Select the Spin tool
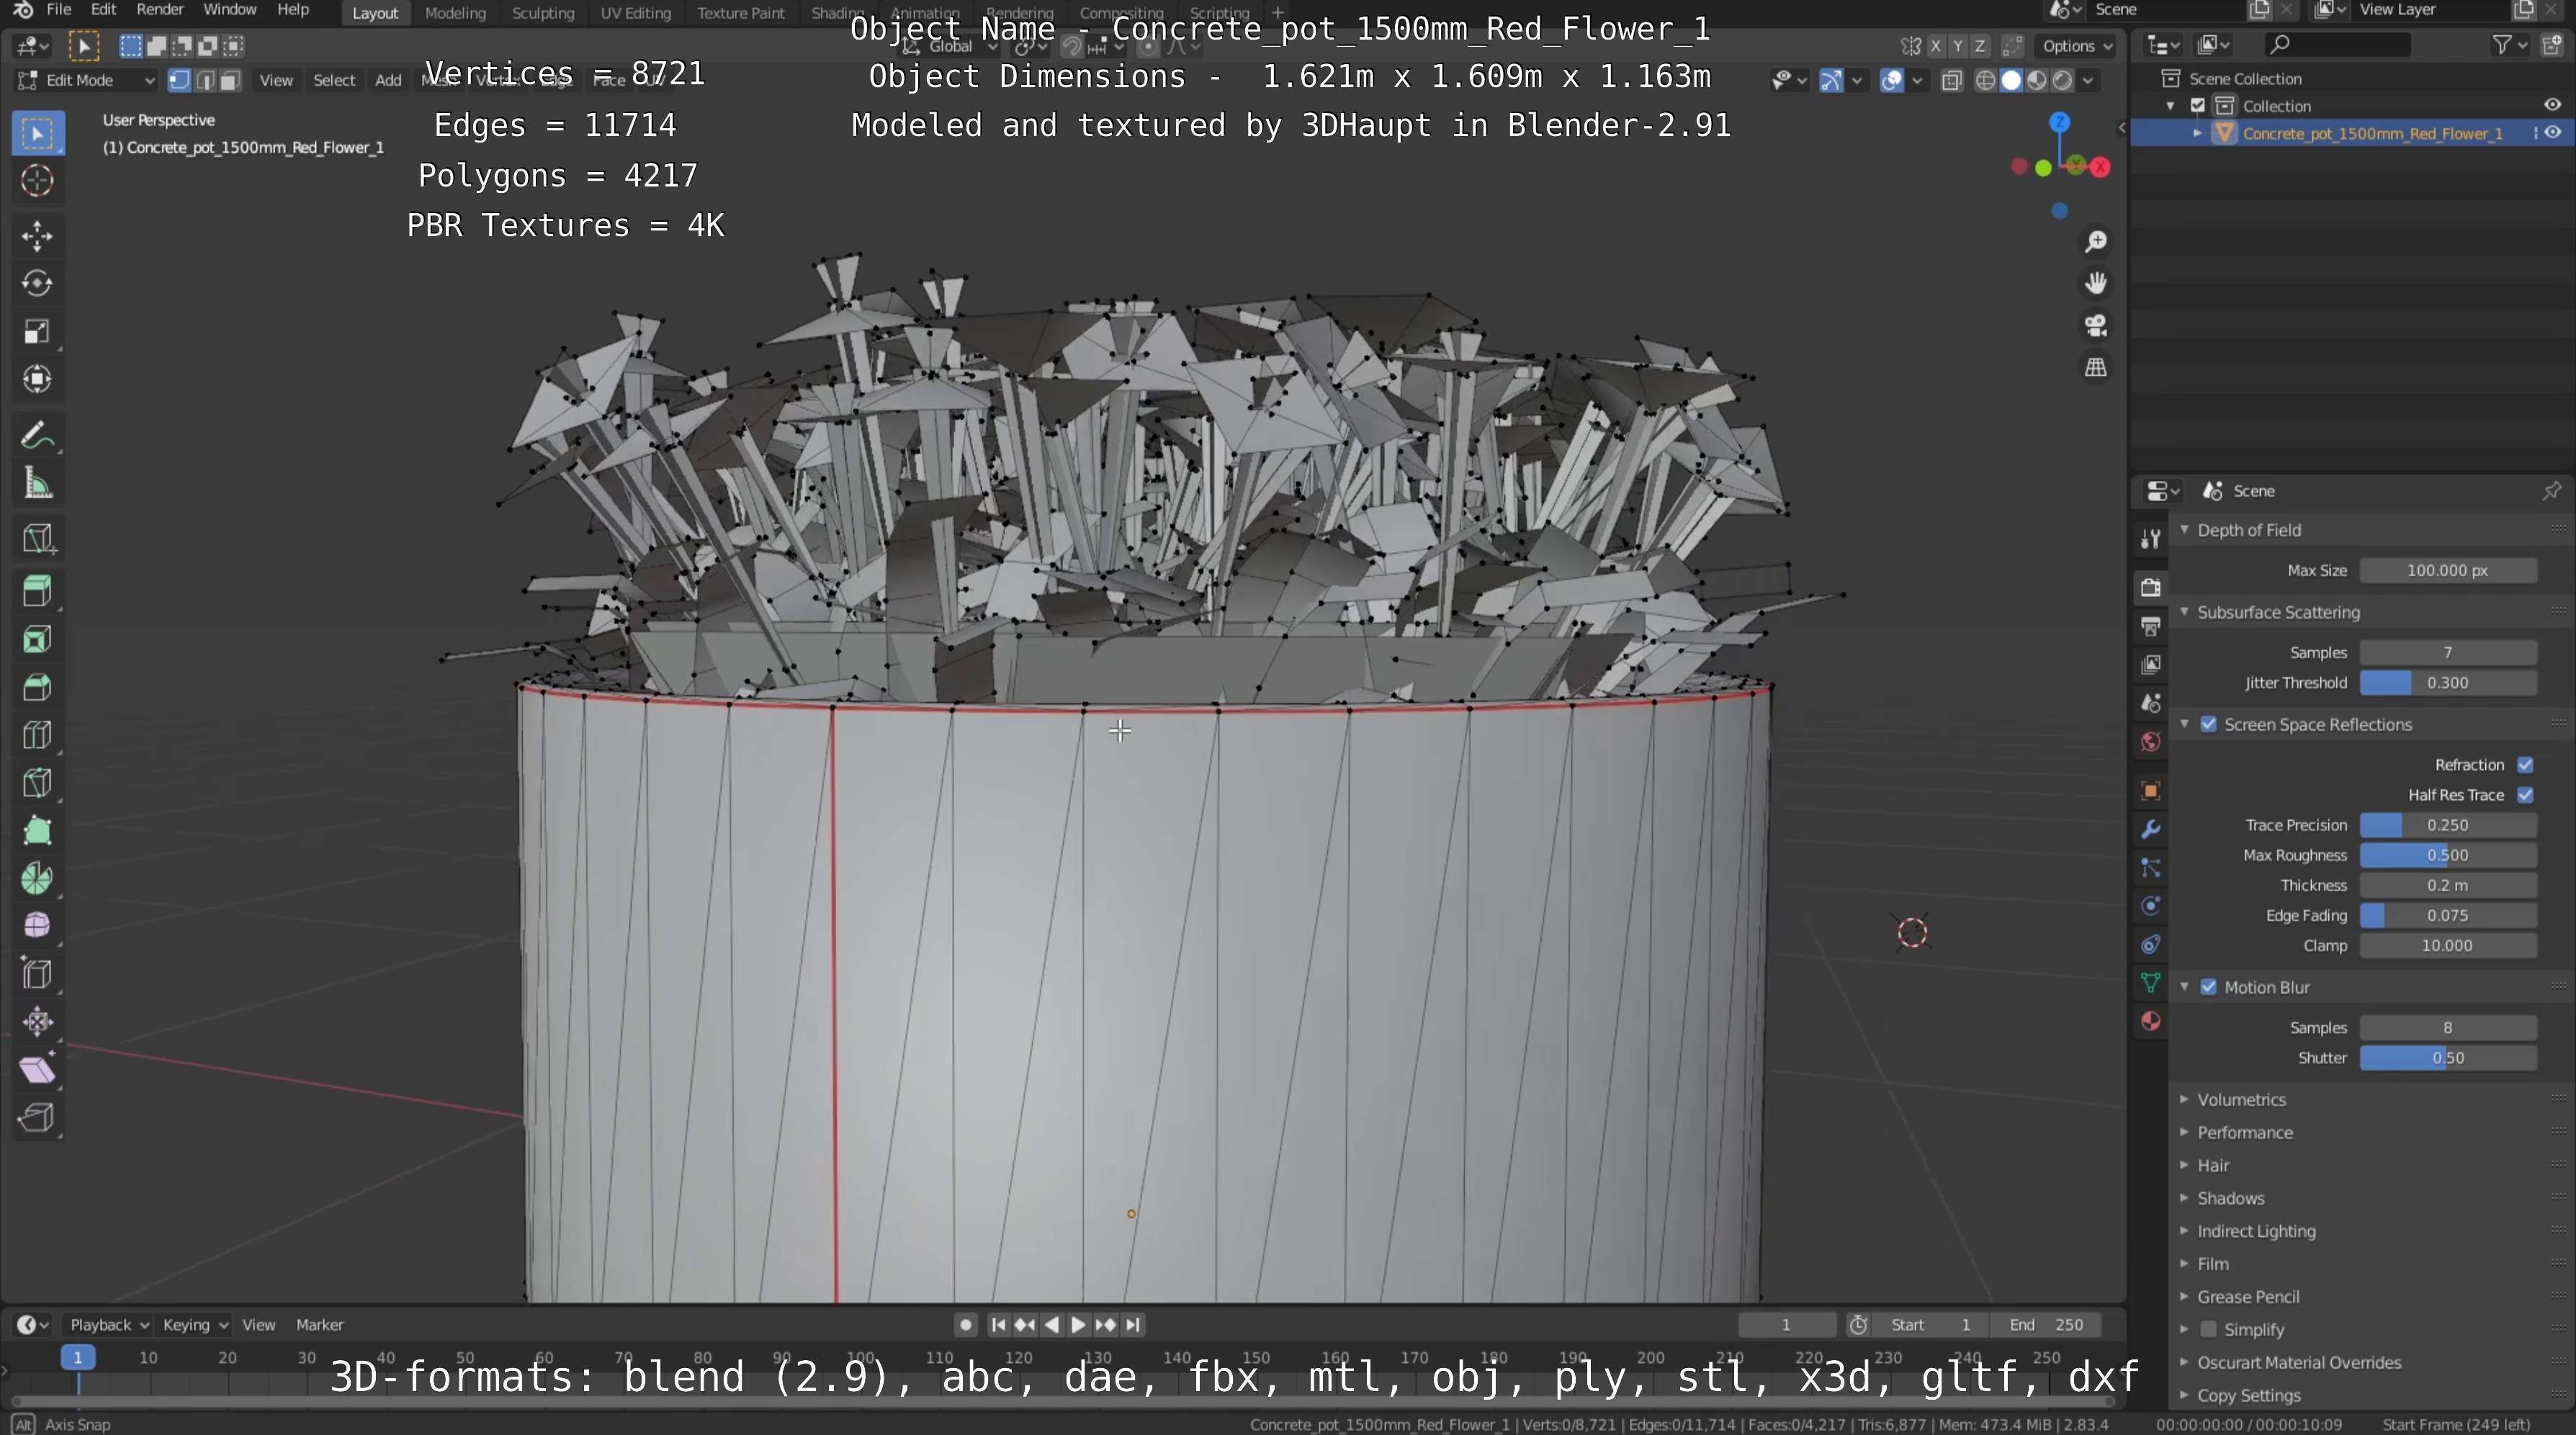Image resolution: width=2576 pixels, height=1435 pixels. click(38, 879)
